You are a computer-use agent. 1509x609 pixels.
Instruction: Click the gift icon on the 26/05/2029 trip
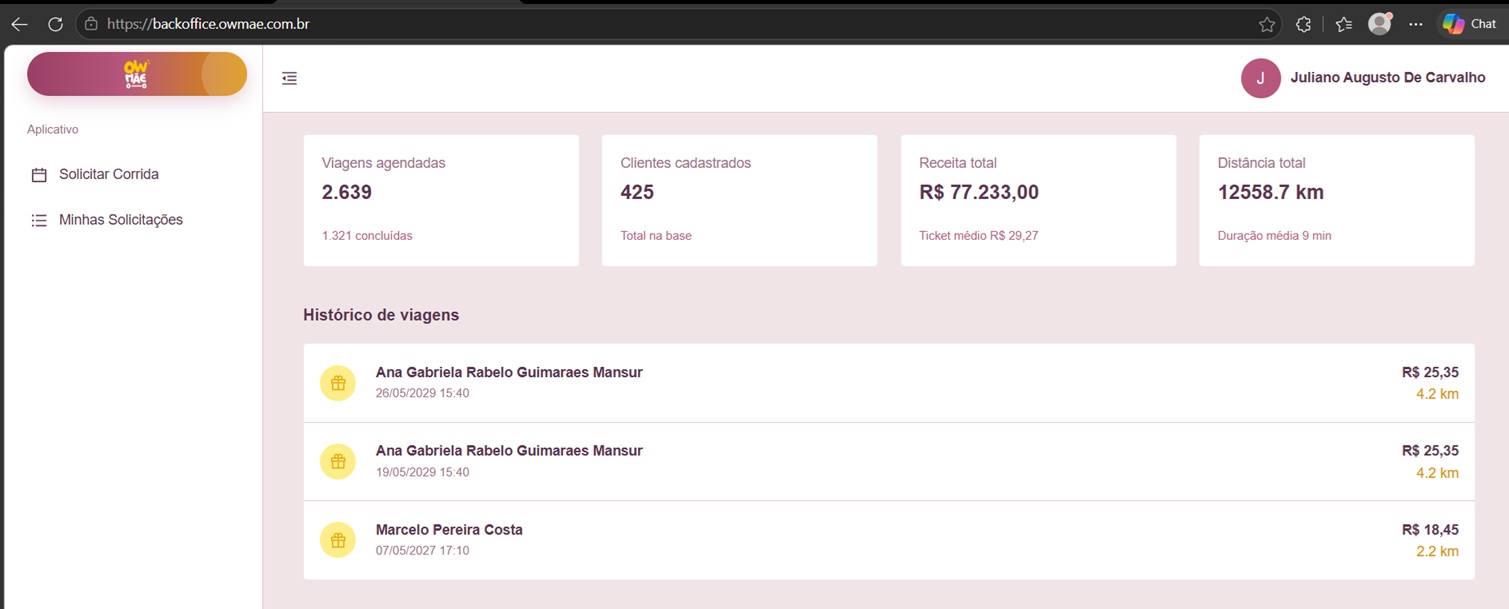pyautogui.click(x=338, y=383)
